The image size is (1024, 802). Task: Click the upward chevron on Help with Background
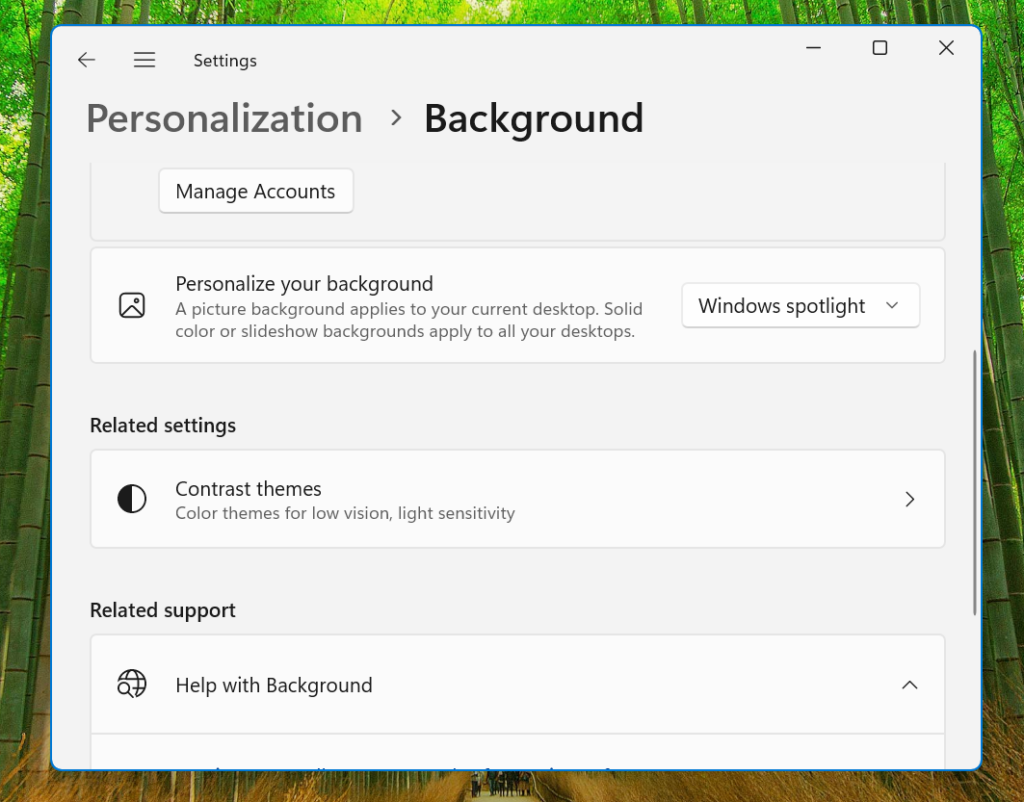coord(910,685)
